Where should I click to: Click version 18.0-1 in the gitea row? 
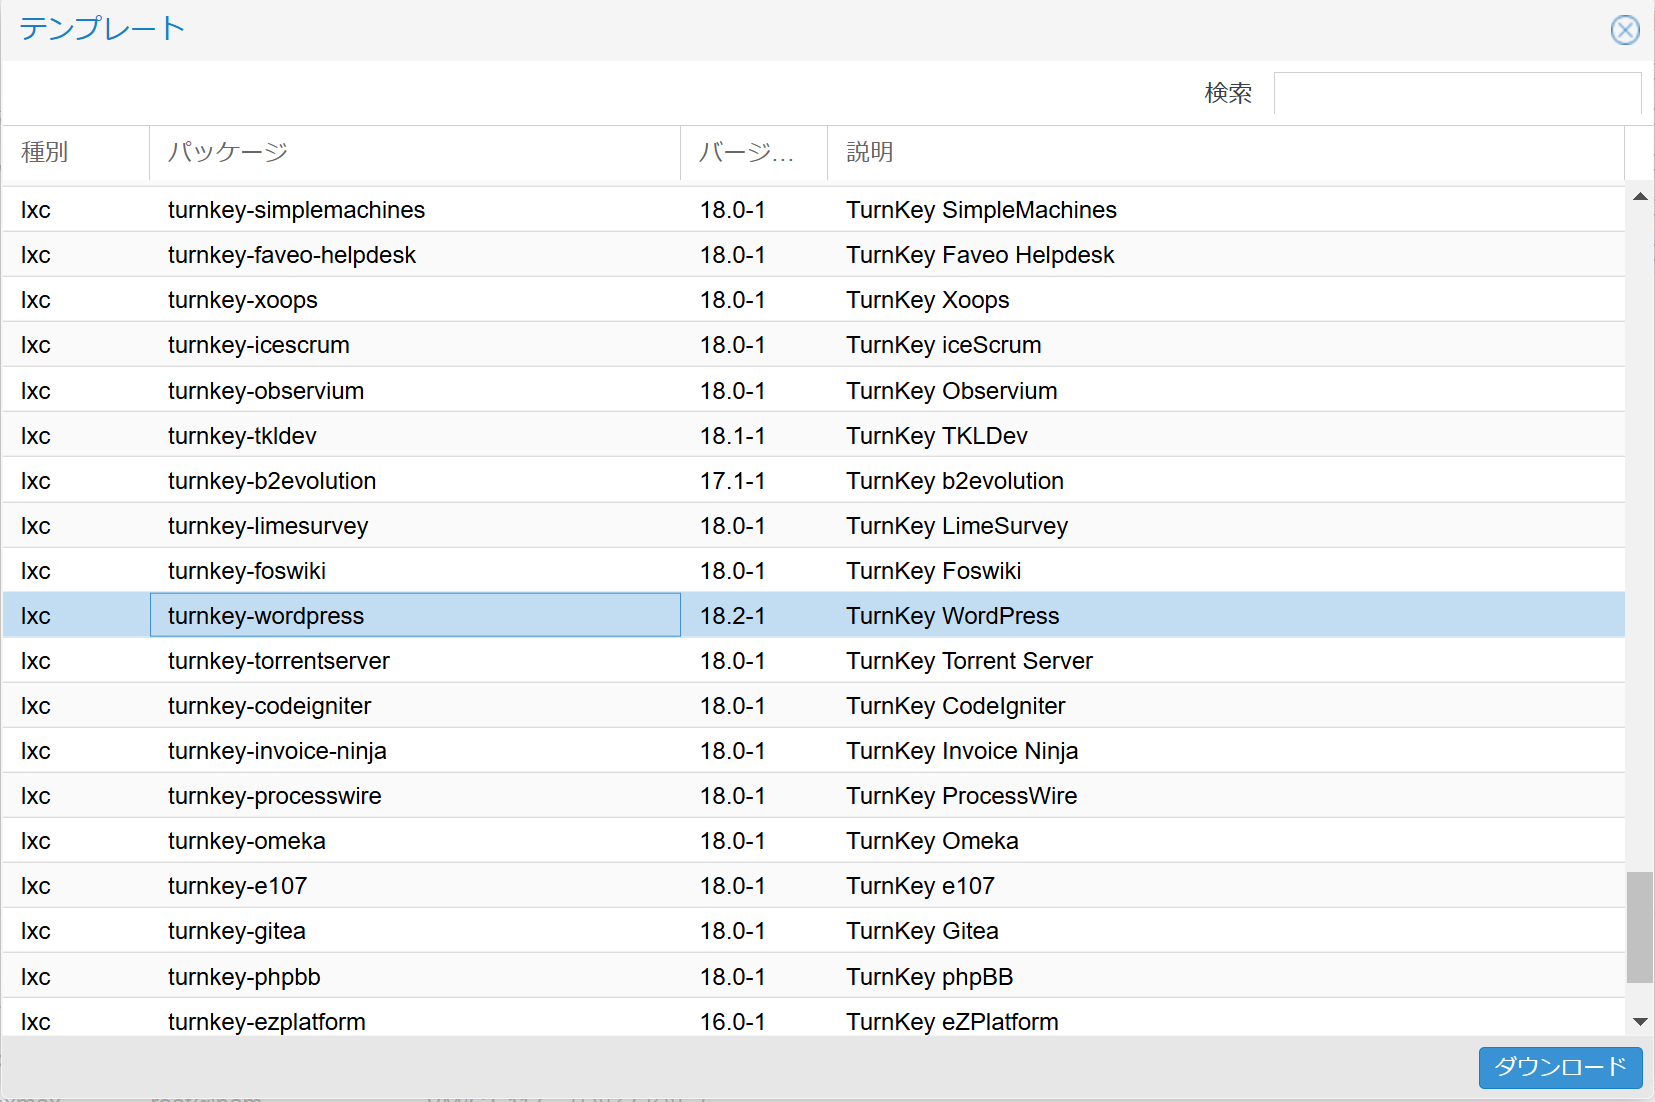click(732, 931)
